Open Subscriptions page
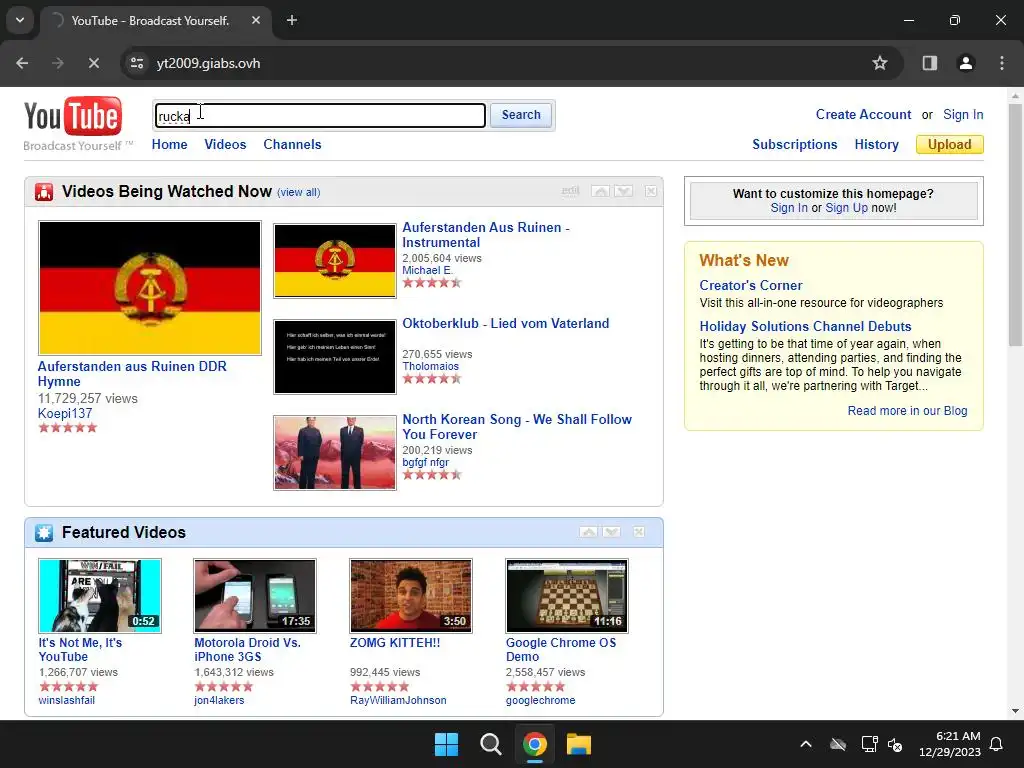This screenshot has width=1024, height=768. (x=794, y=144)
